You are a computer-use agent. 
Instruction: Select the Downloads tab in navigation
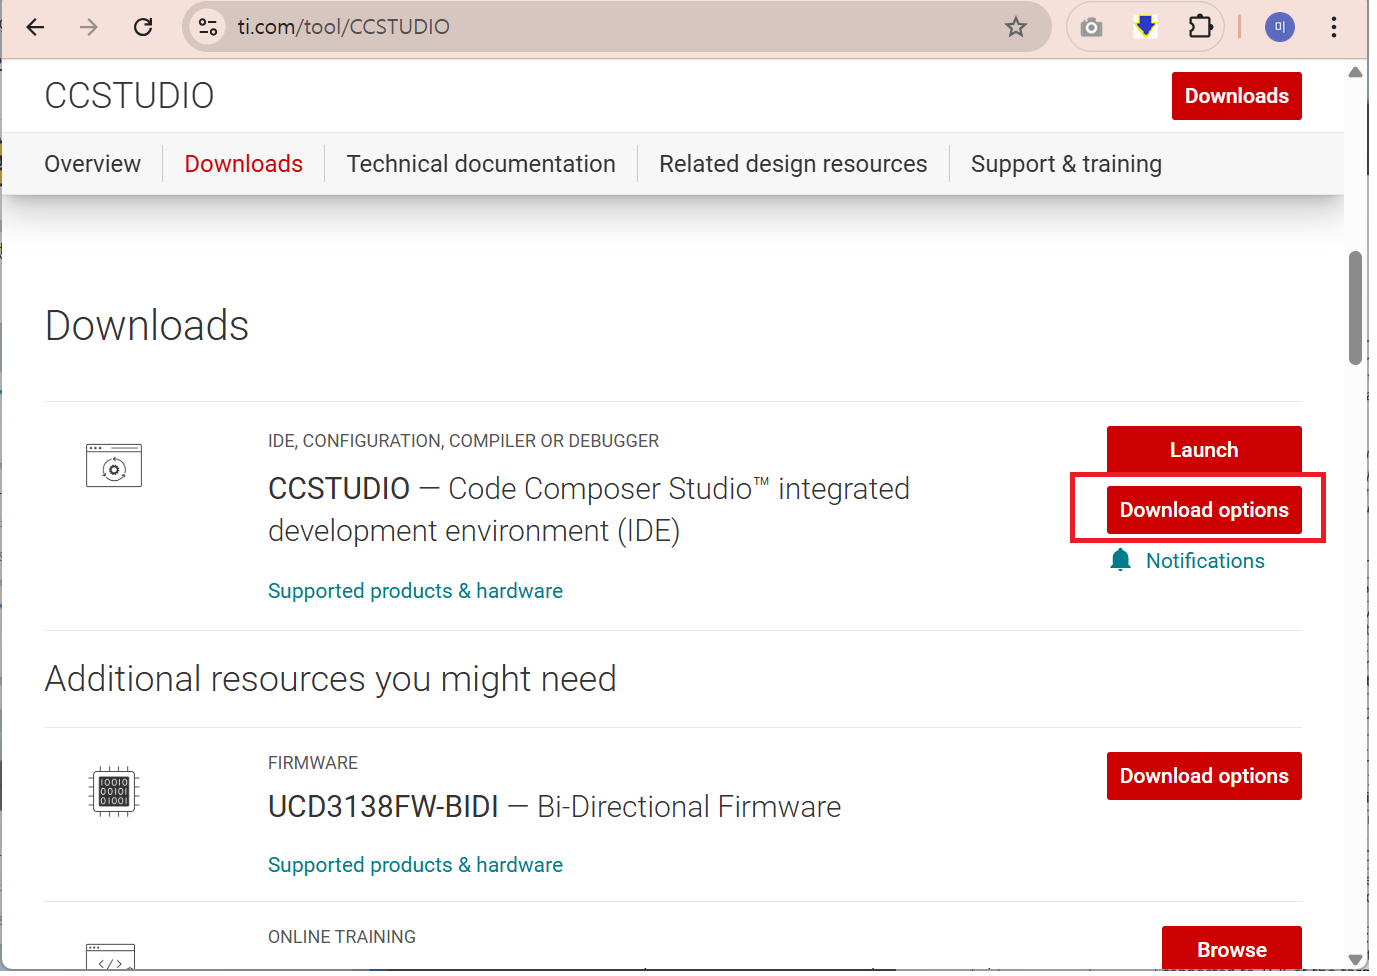pos(244,164)
